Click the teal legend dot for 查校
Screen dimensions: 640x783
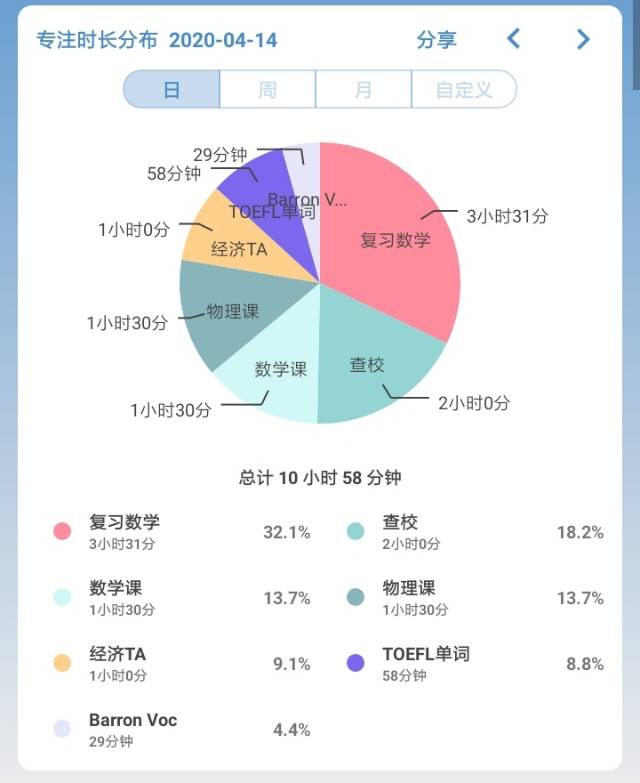[x=355, y=532]
